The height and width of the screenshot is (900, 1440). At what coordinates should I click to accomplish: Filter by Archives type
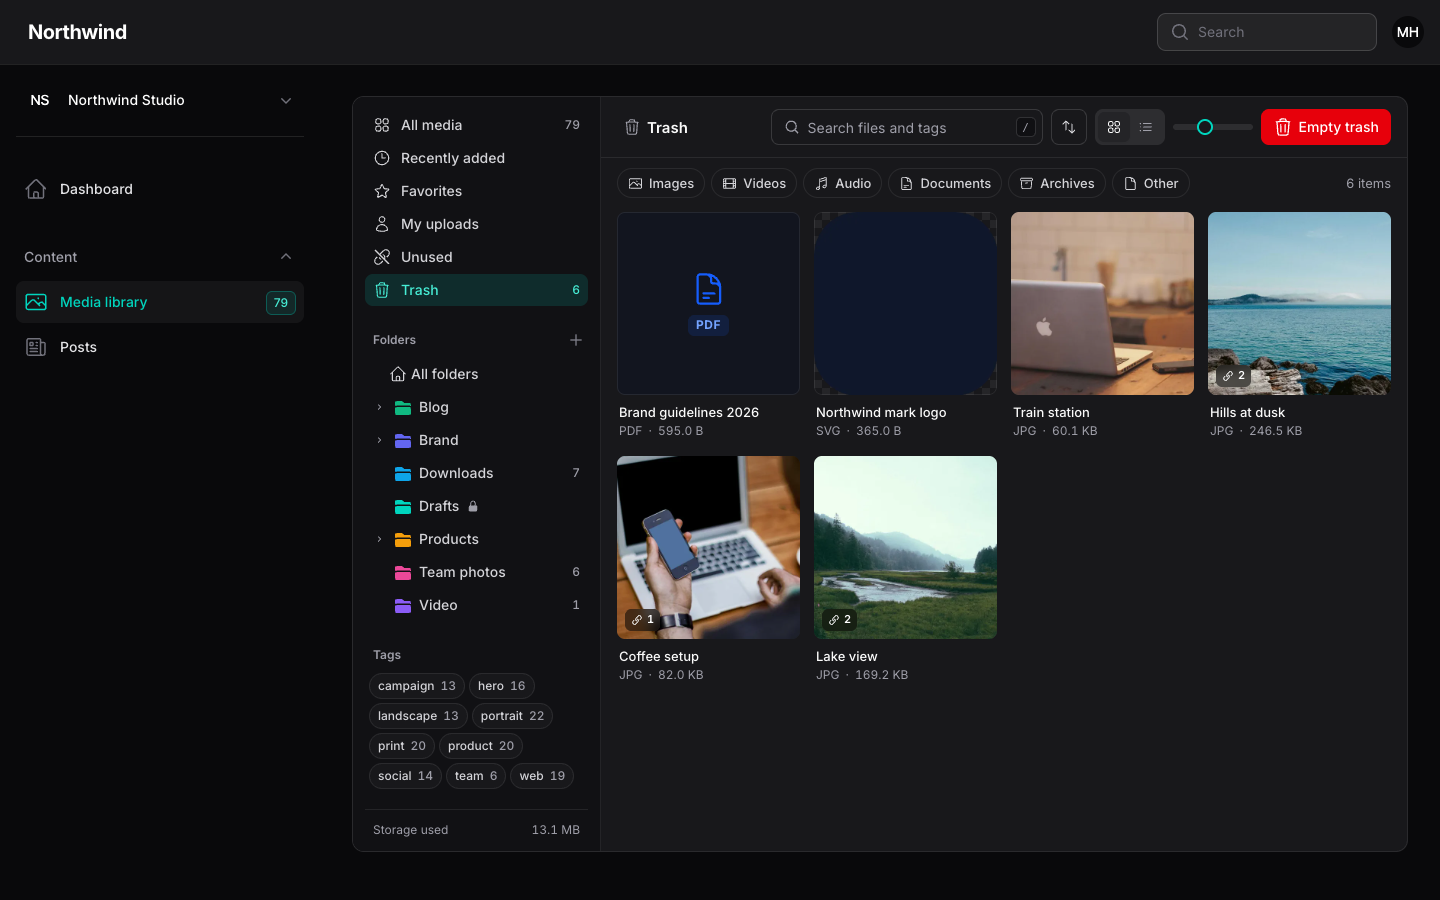[x=1057, y=183]
